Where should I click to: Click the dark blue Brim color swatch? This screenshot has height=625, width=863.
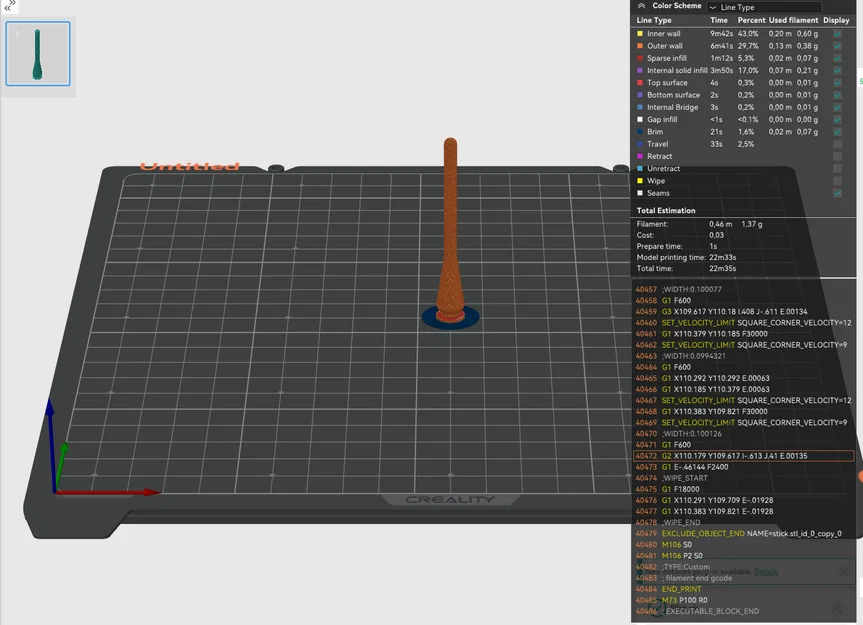[x=640, y=132]
